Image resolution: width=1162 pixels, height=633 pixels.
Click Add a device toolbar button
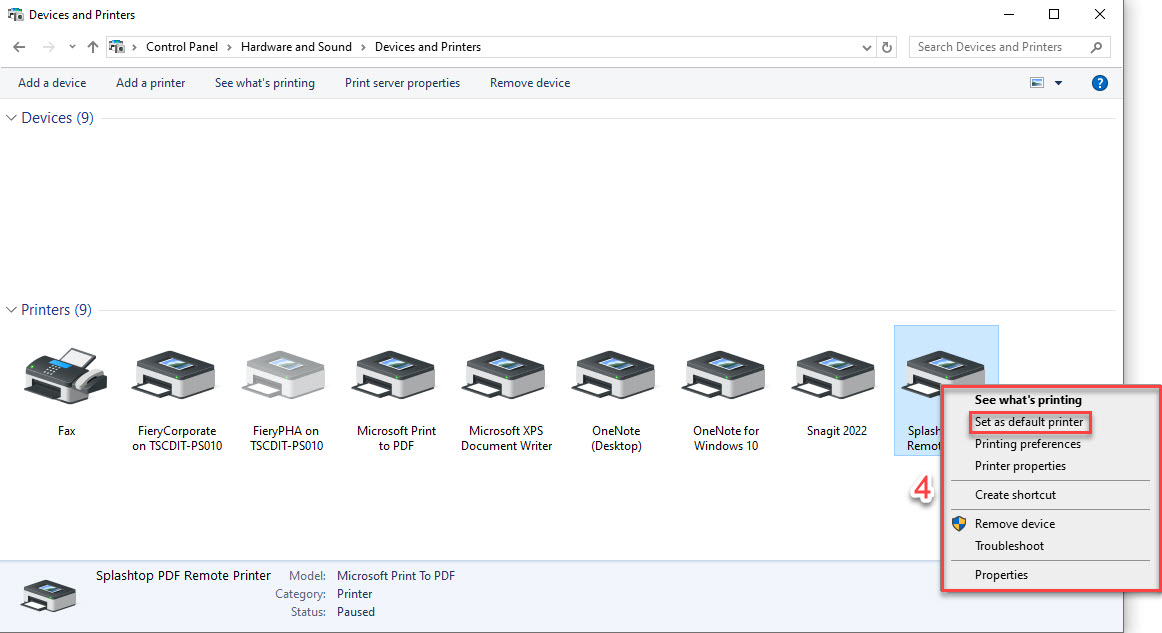(x=52, y=83)
